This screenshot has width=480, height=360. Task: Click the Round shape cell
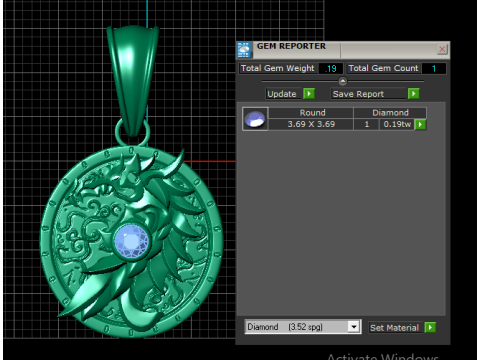311,113
